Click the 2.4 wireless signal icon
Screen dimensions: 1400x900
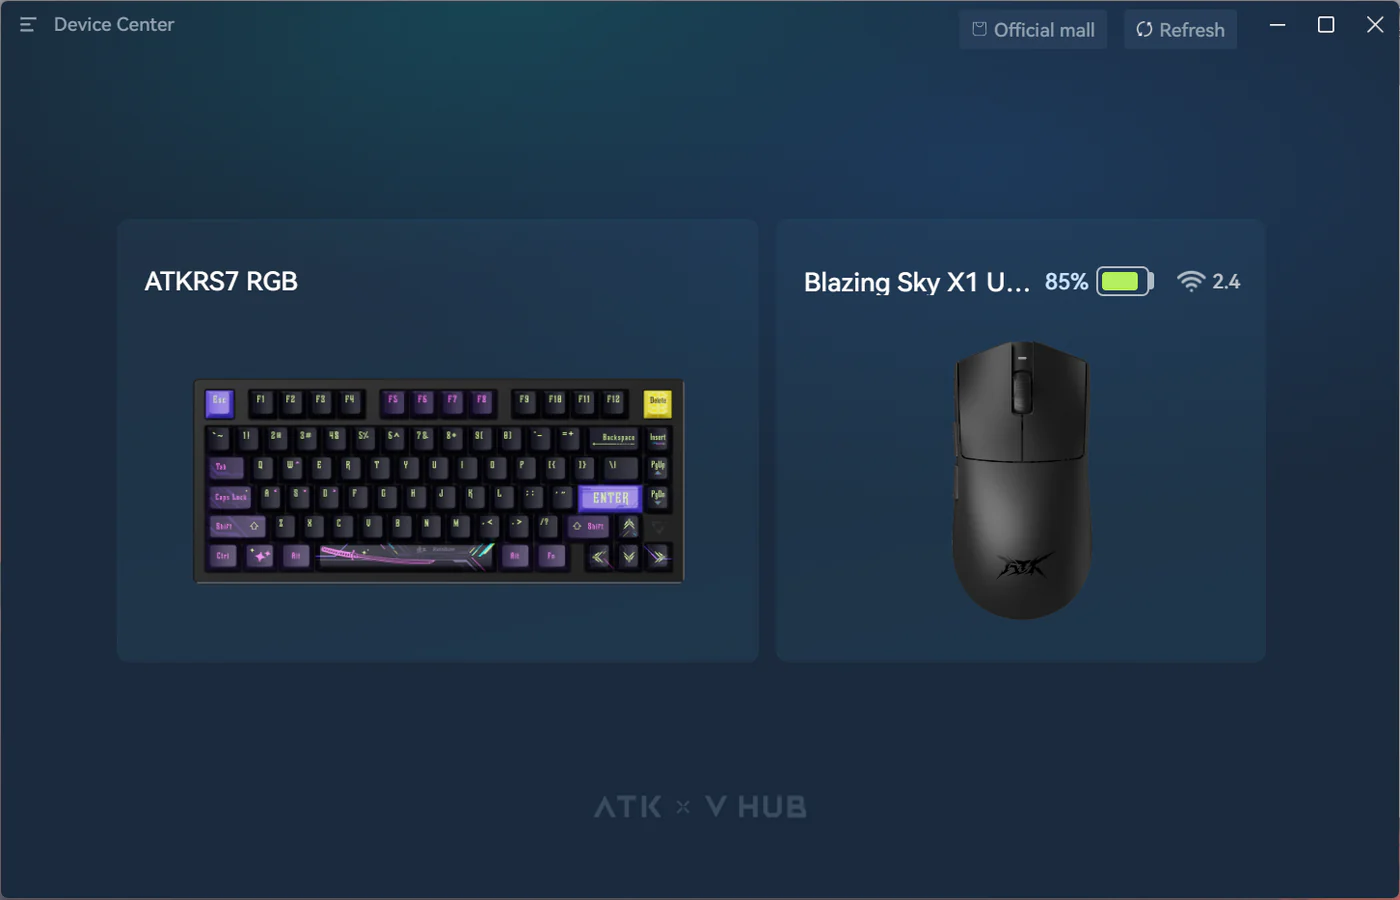[1190, 282]
